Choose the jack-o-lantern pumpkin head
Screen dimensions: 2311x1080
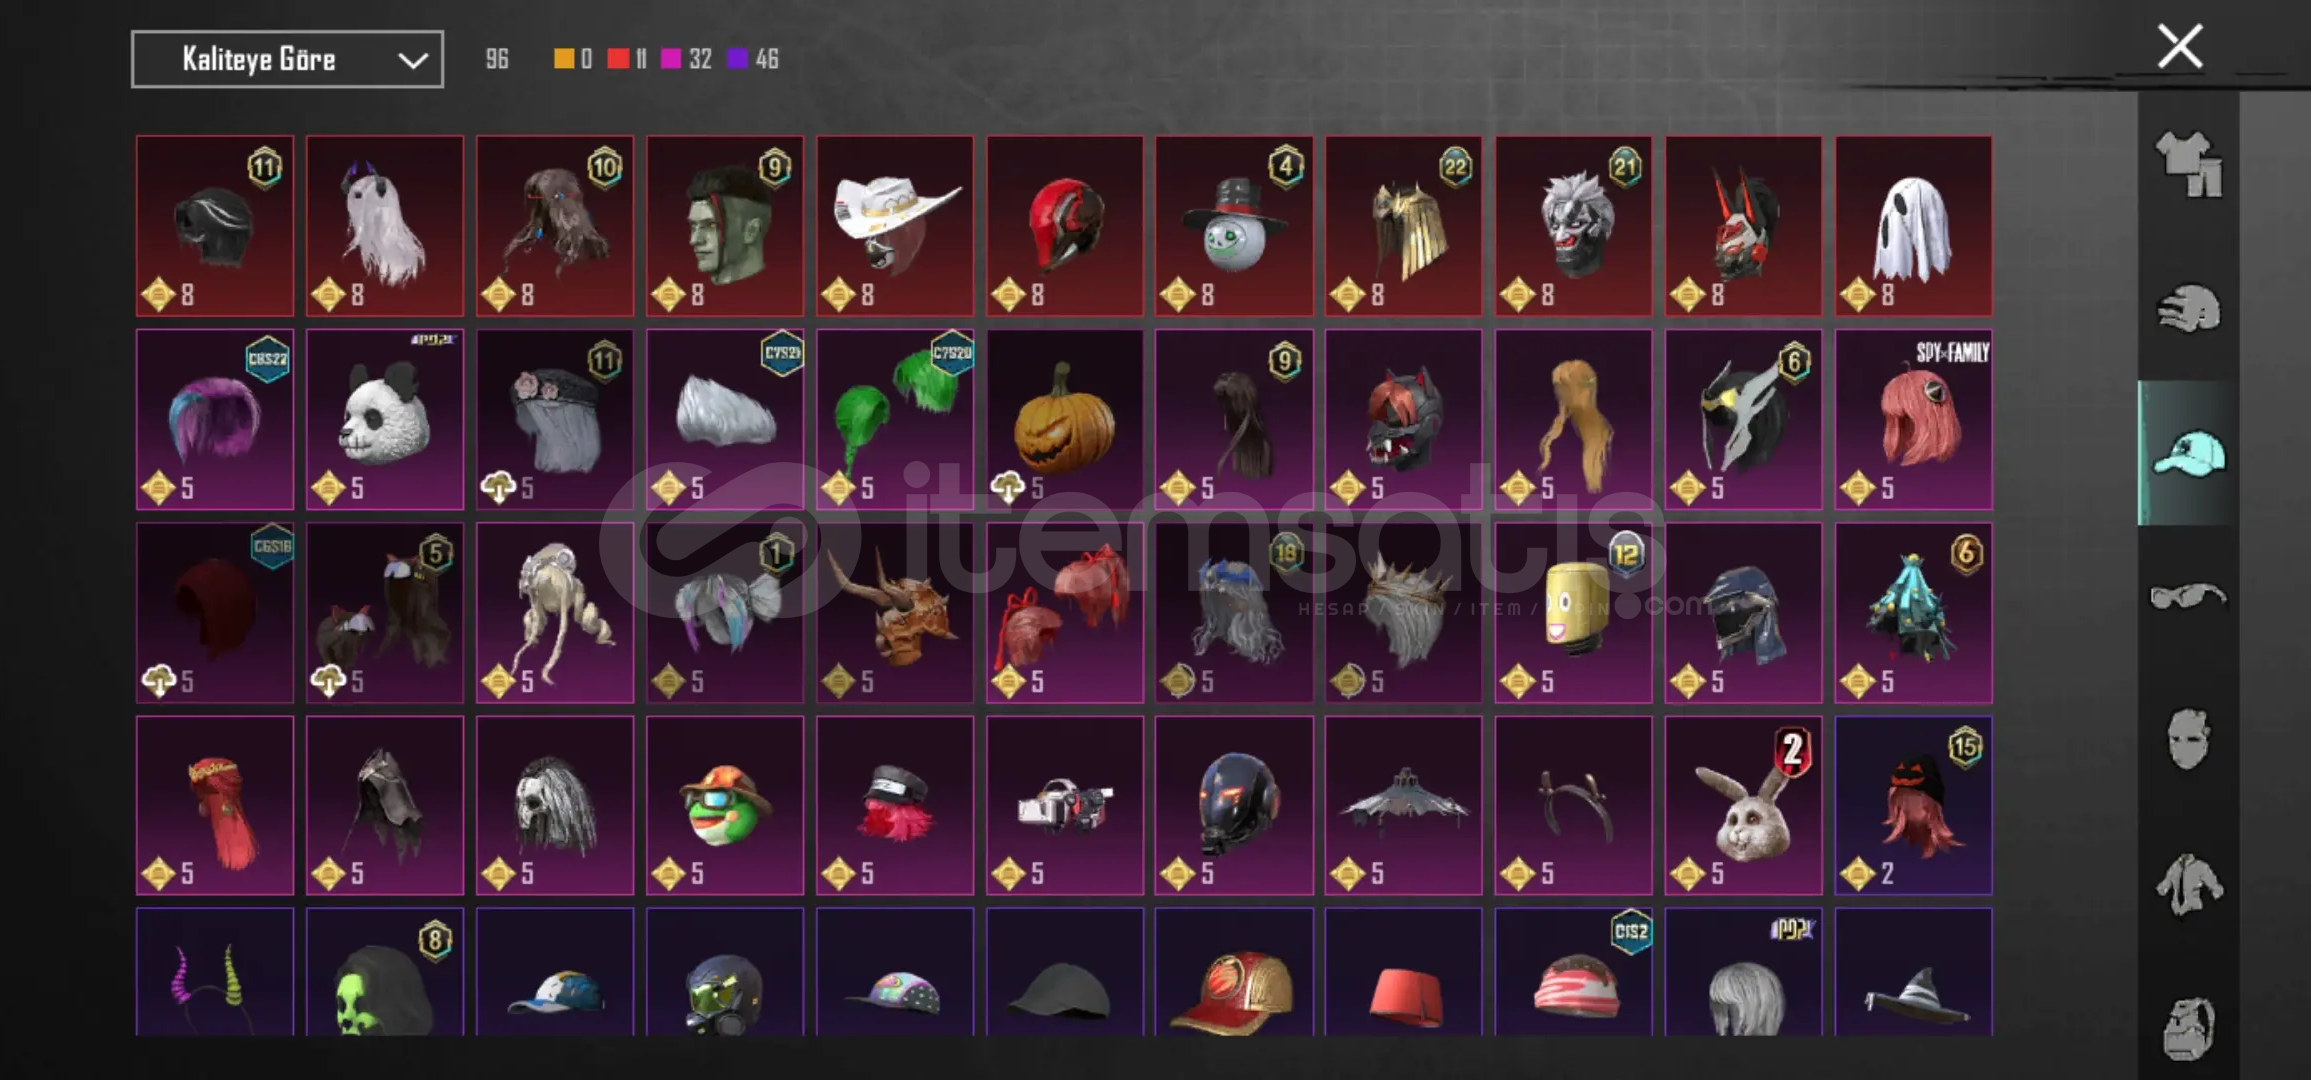point(1065,419)
